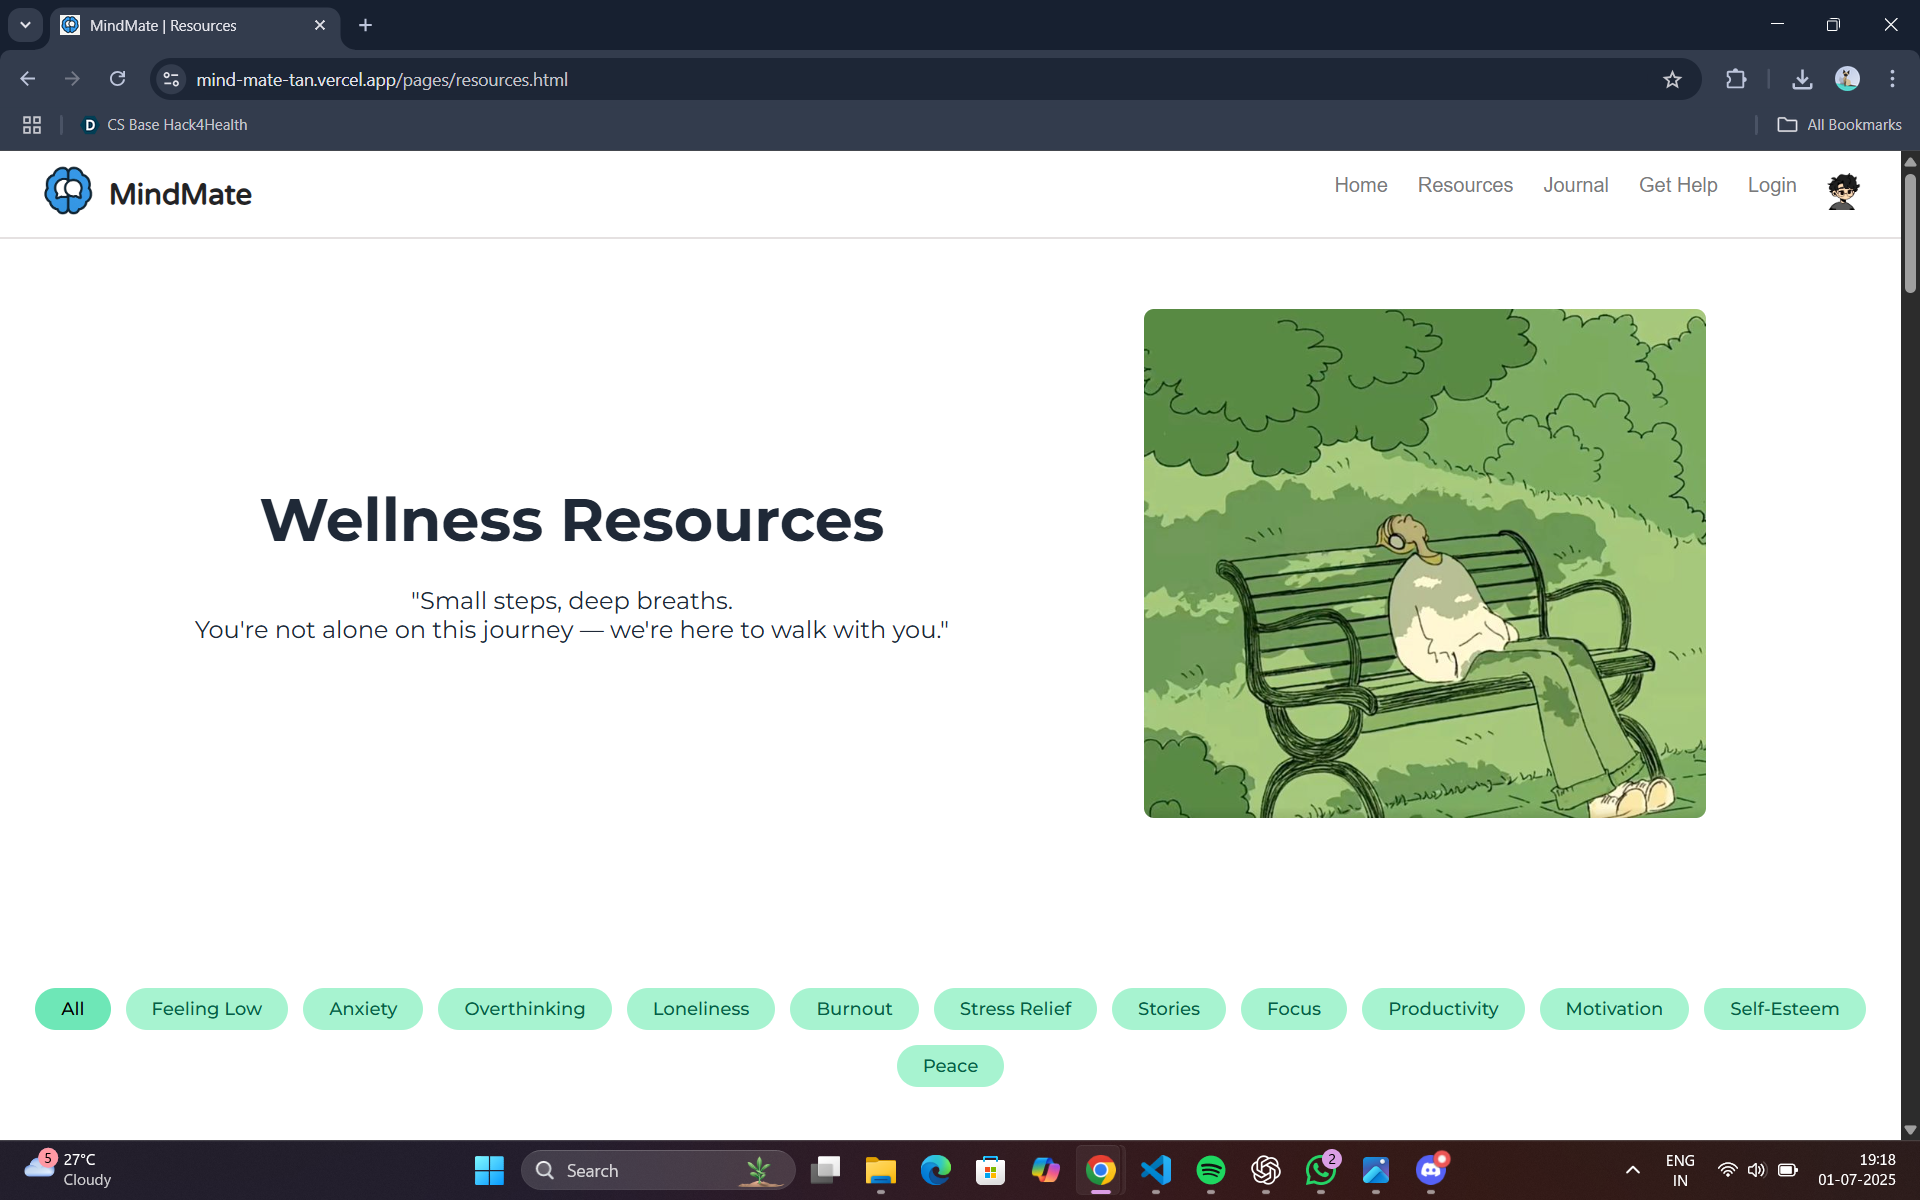Open Spotify from the taskbar

(x=1210, y=1169)
